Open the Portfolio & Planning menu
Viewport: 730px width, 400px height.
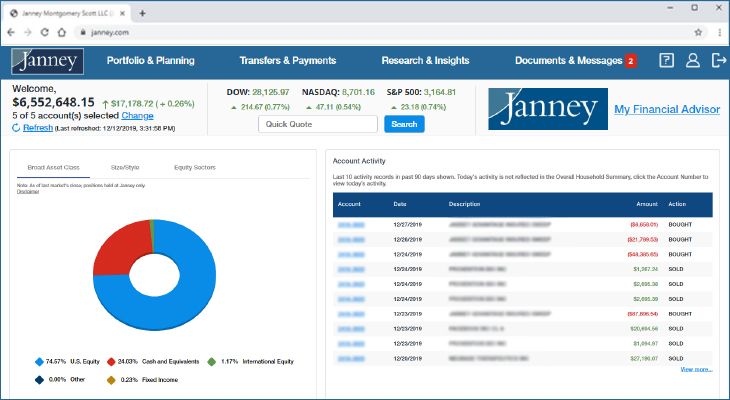click(151, 61)
